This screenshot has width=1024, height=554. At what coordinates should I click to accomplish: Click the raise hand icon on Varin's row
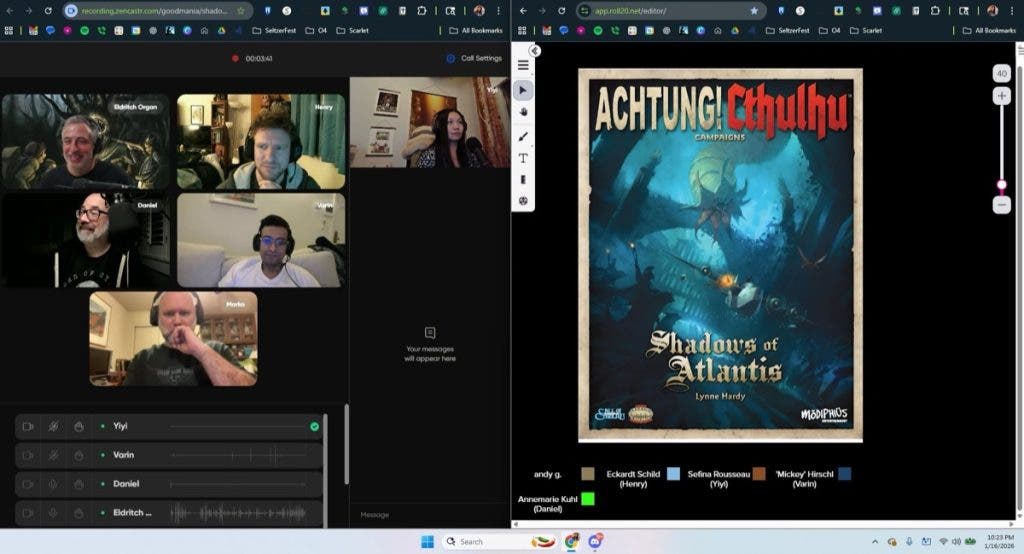78,455
